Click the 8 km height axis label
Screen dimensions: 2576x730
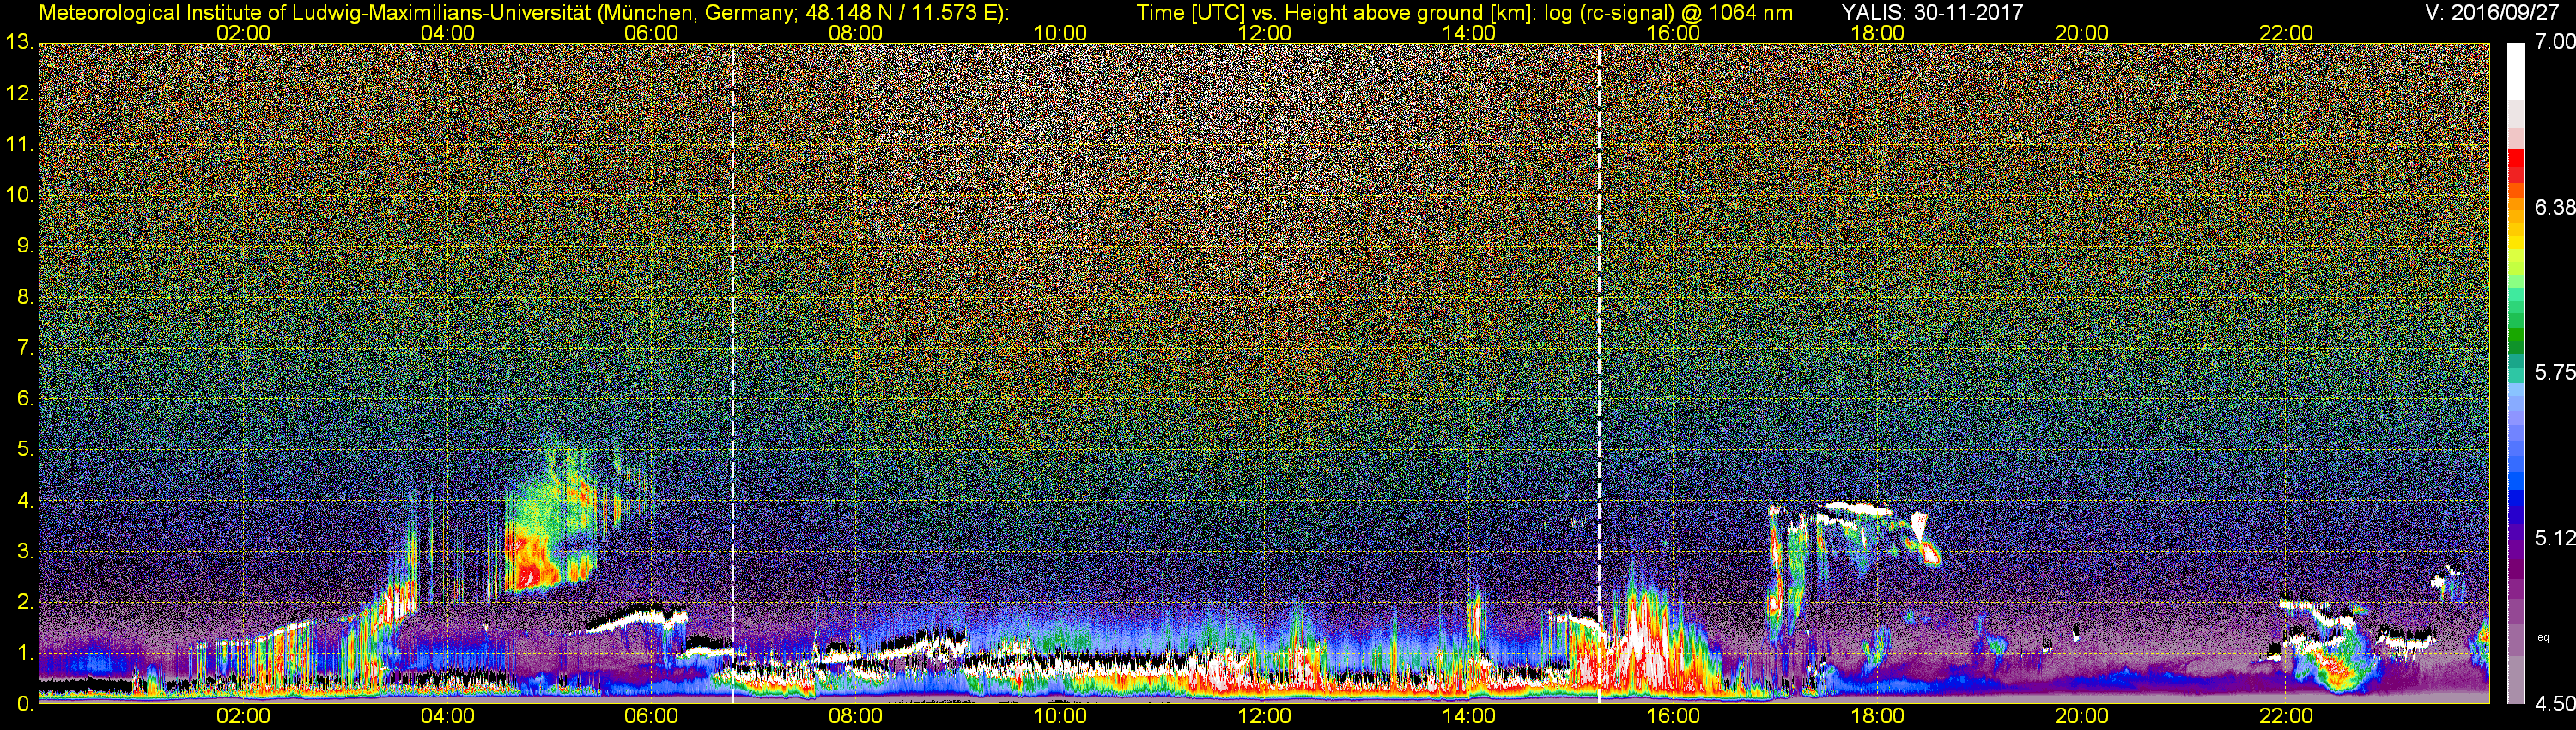pos(24,297)
